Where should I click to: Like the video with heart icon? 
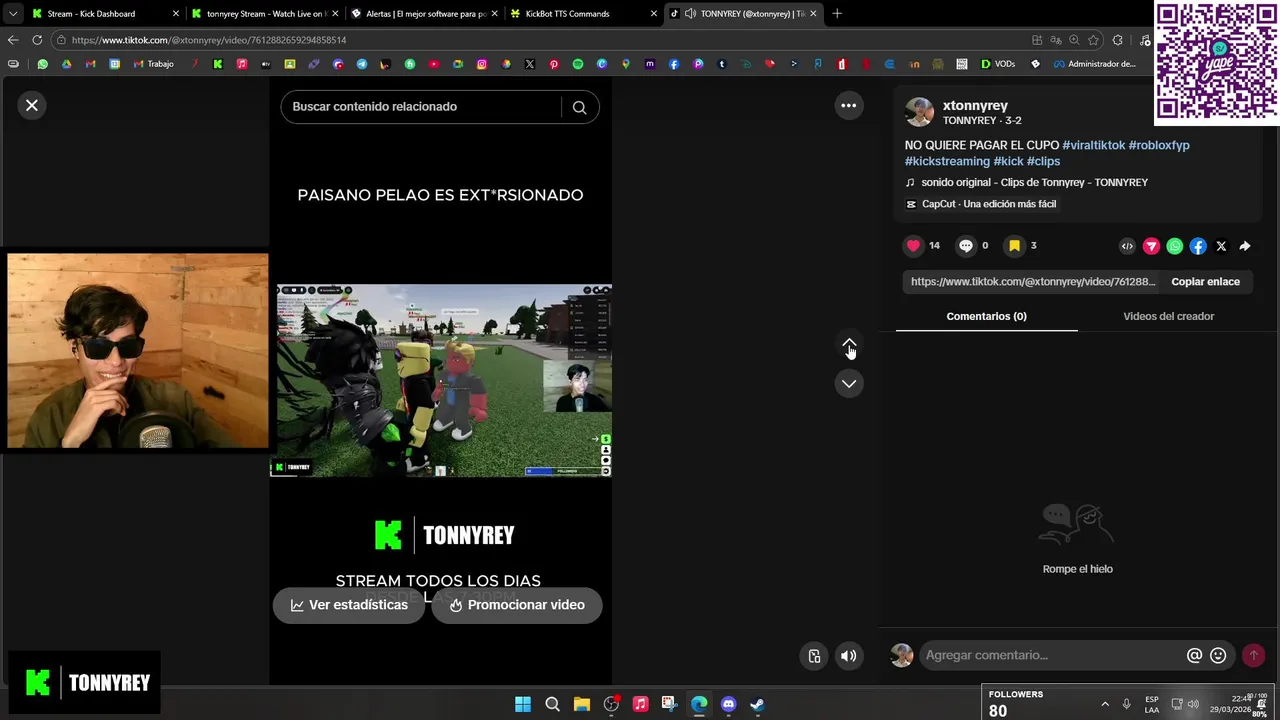(x=913, y=246)
